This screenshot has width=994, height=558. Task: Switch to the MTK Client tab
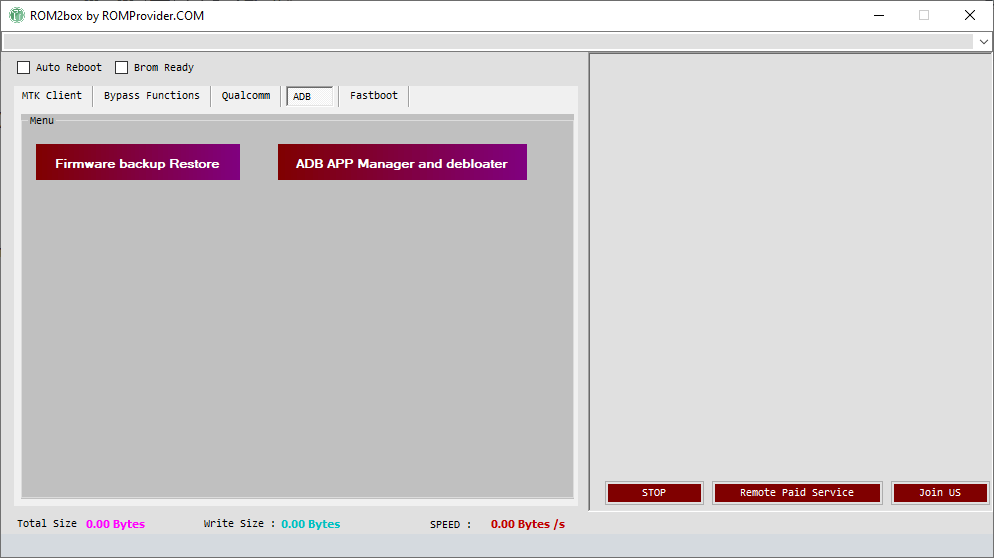pyautogui.click(x=52, y=96)
